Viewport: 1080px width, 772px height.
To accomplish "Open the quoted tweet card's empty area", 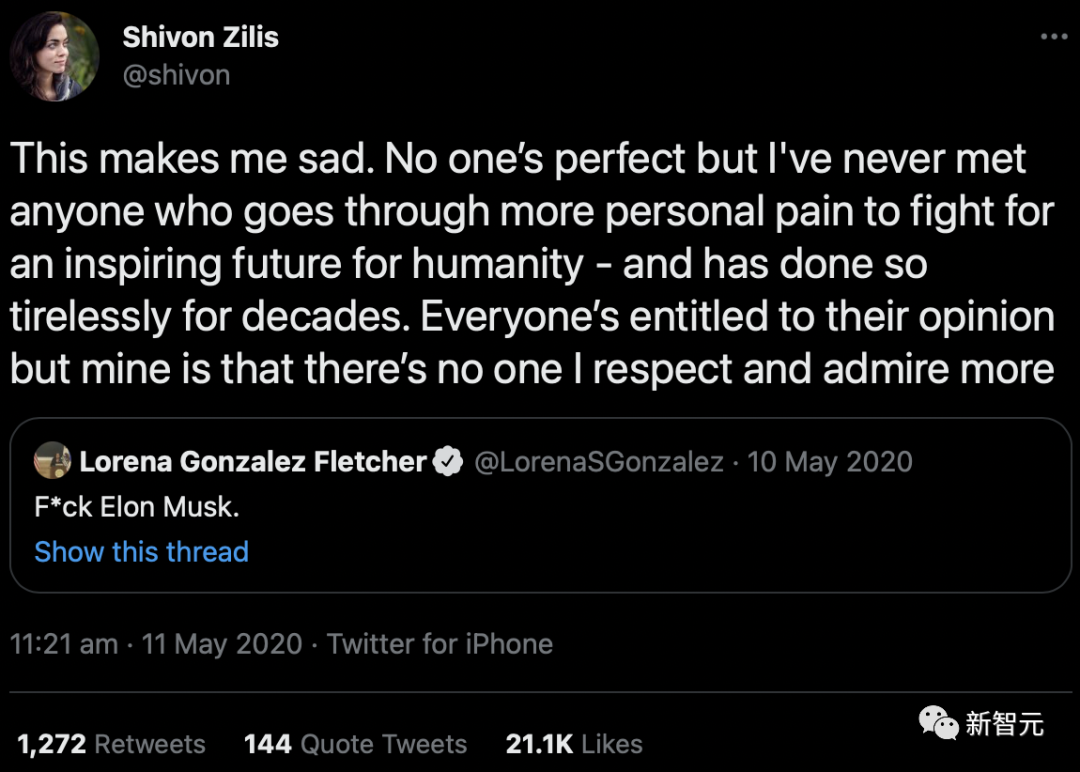I will point(700,540).
